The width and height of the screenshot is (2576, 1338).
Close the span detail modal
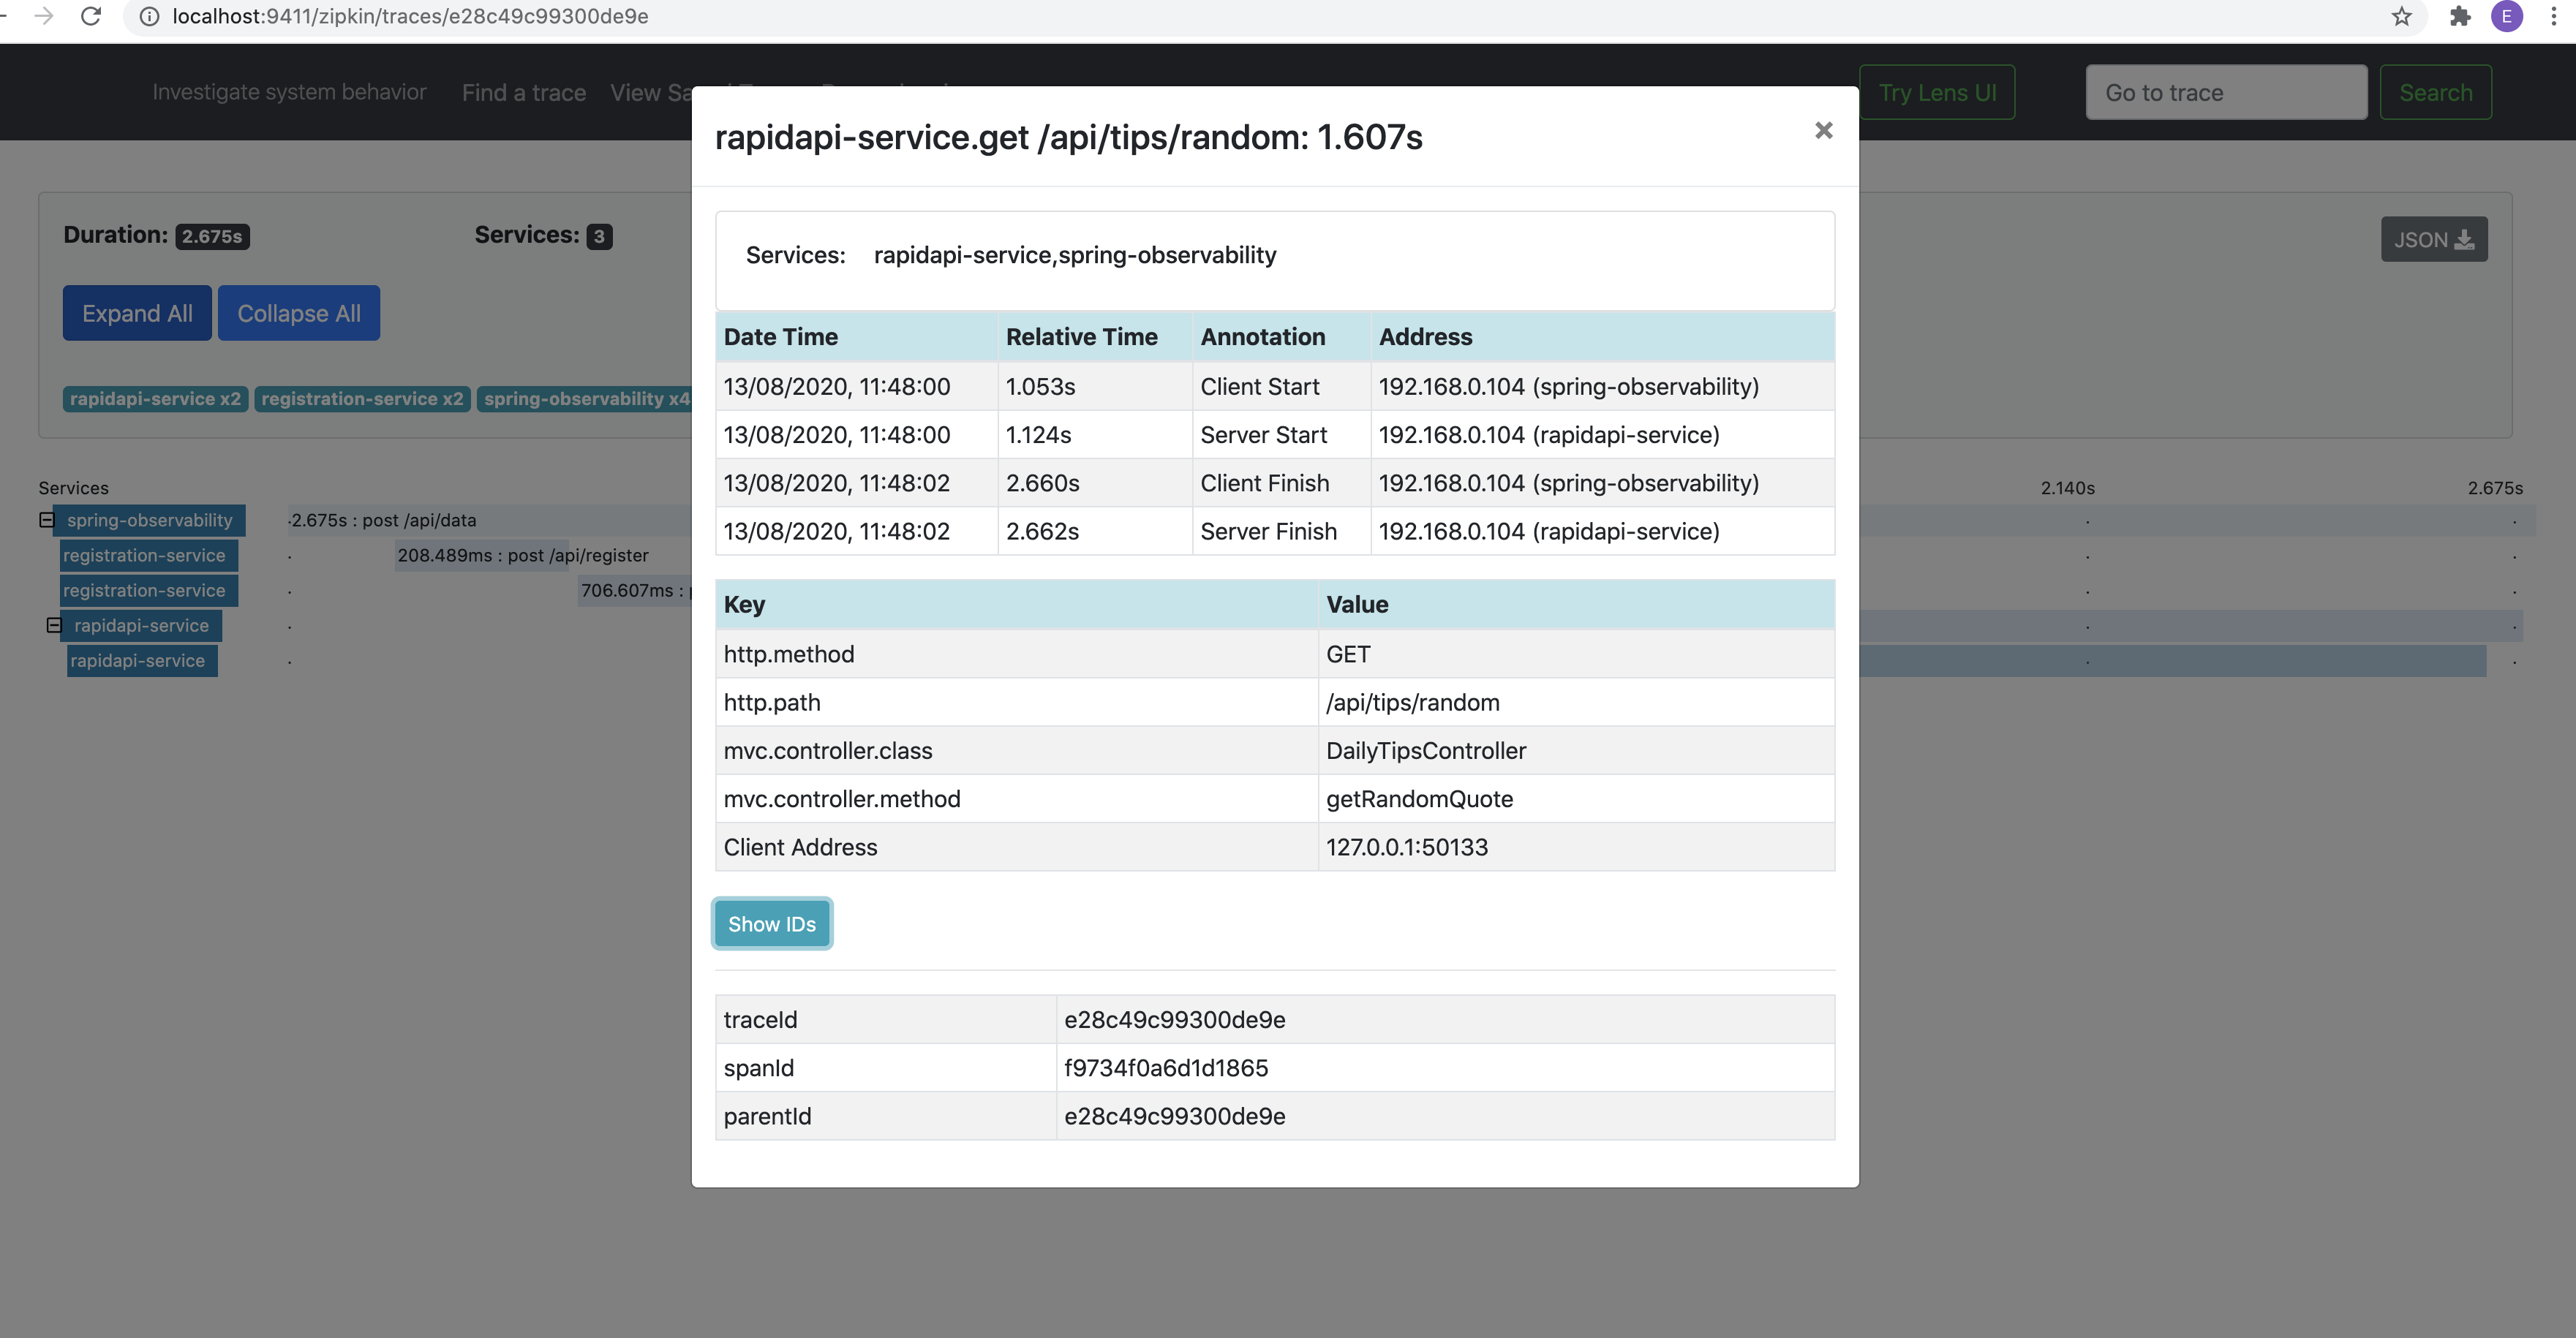tap(1823, 131)
